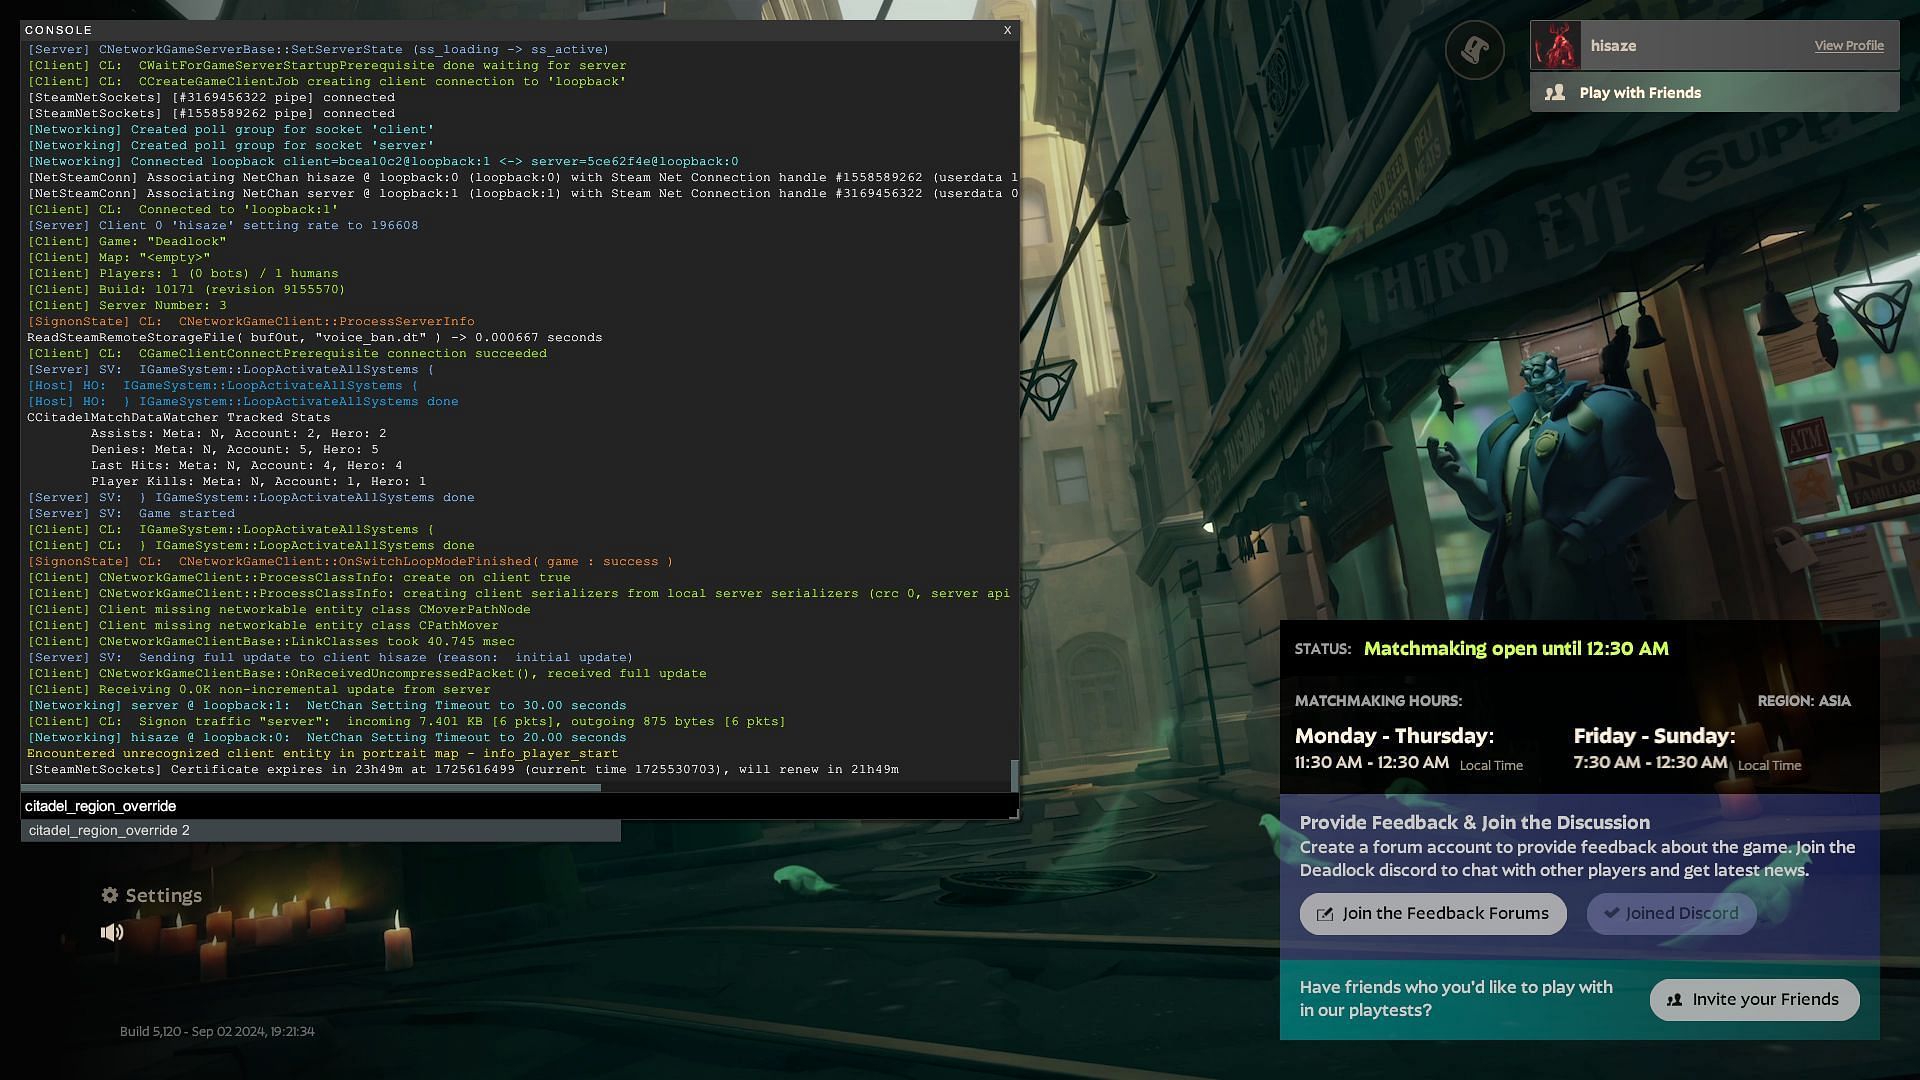Click console line about SteamNetSockets Certificate expires
Screen dimensions: 1920x1080
[x=463, y=769]
